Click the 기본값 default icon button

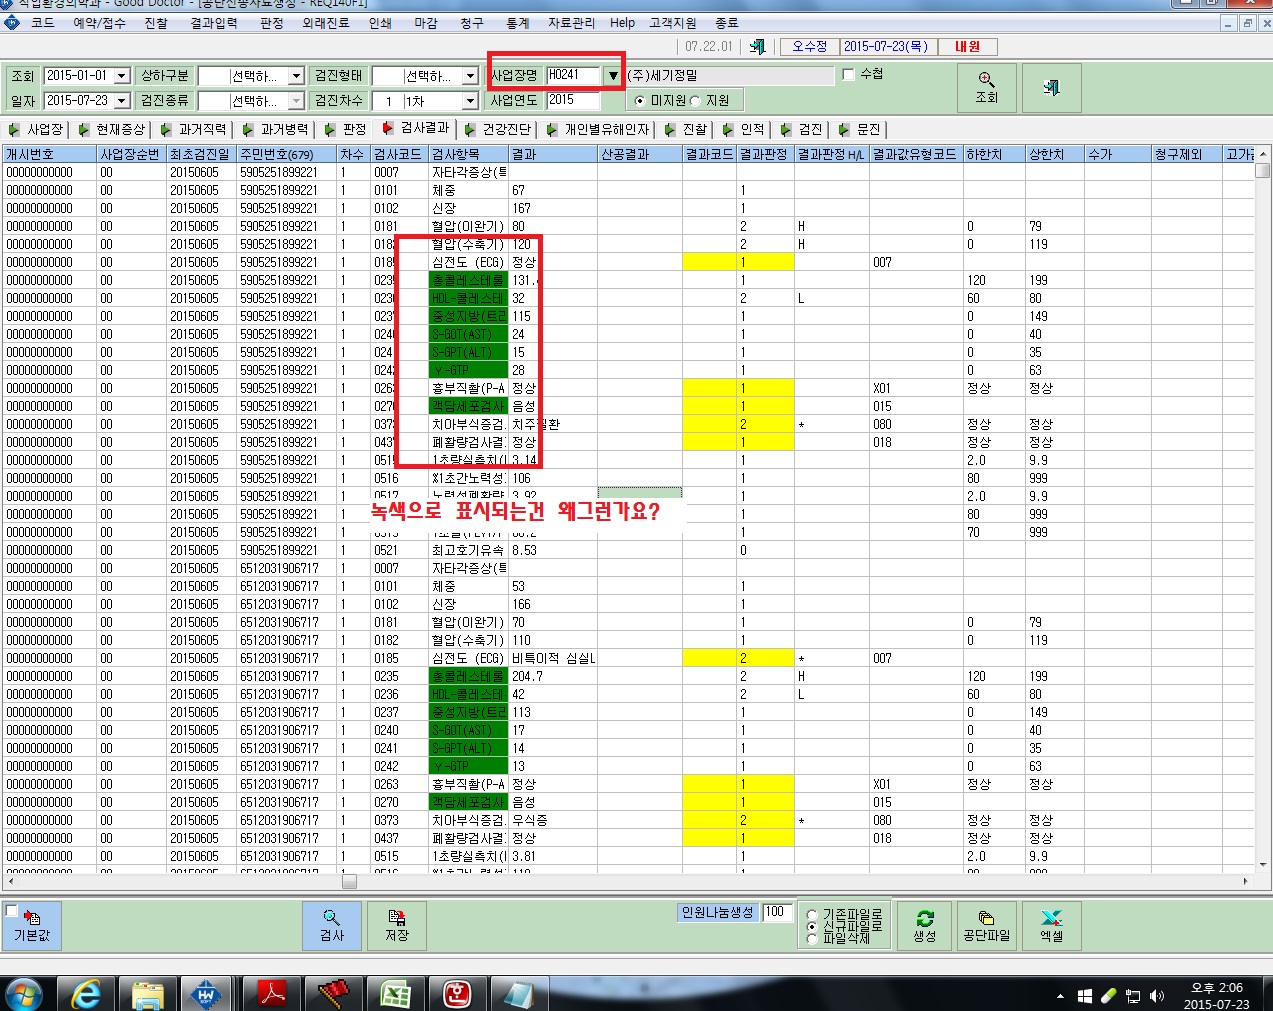tap(32, 925)
